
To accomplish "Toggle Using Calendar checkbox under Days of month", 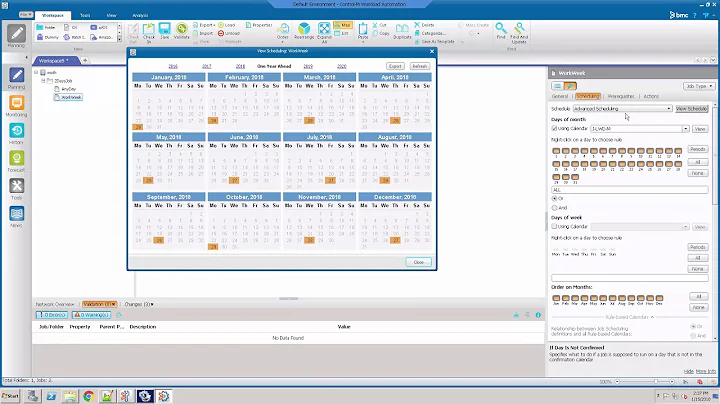I will click(554, 129).
